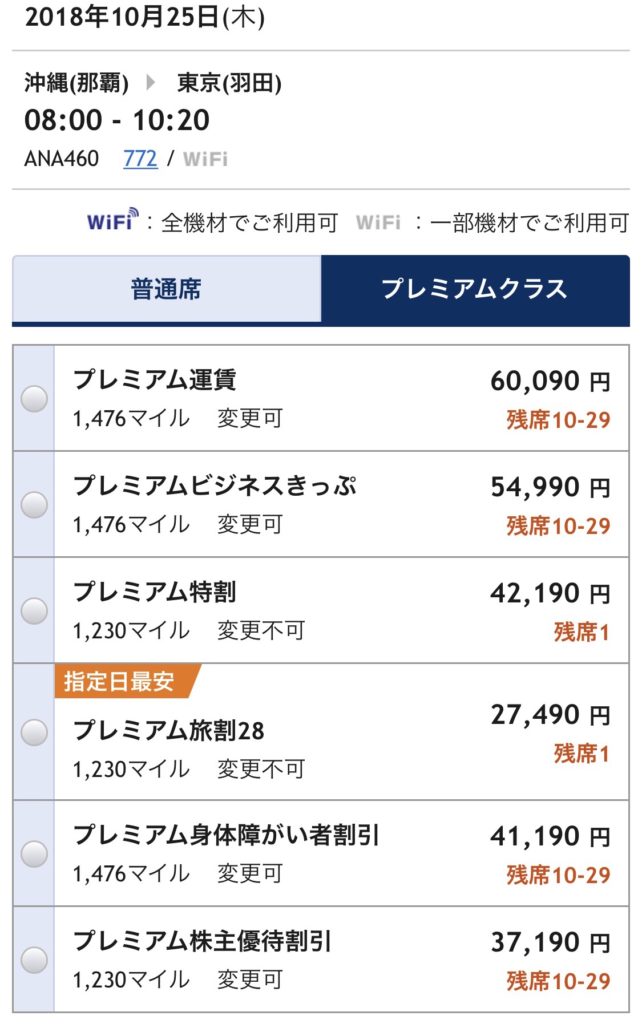The image size is (642, 1024).
Task: Click the blue WiFi legend icon
Action: [113, 220]
